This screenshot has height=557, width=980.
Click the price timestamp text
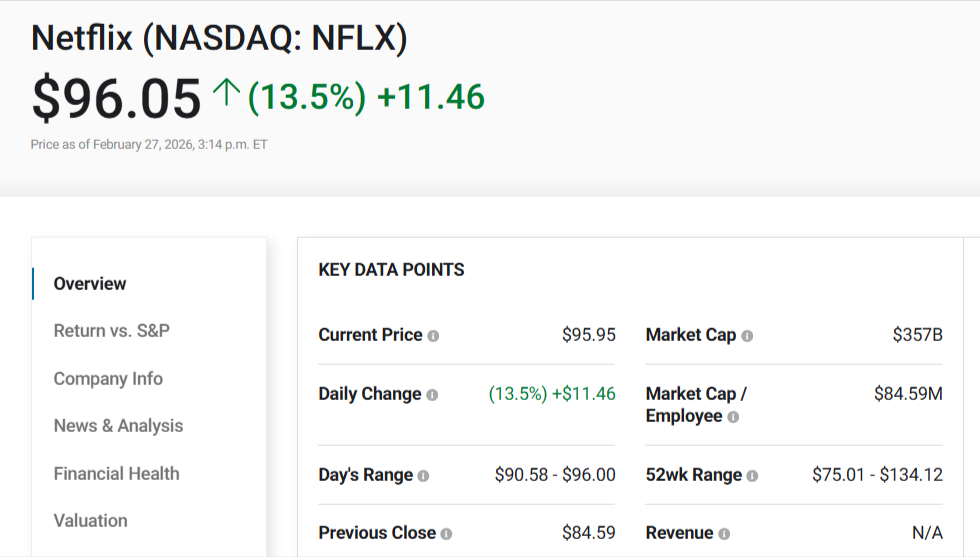149,144
